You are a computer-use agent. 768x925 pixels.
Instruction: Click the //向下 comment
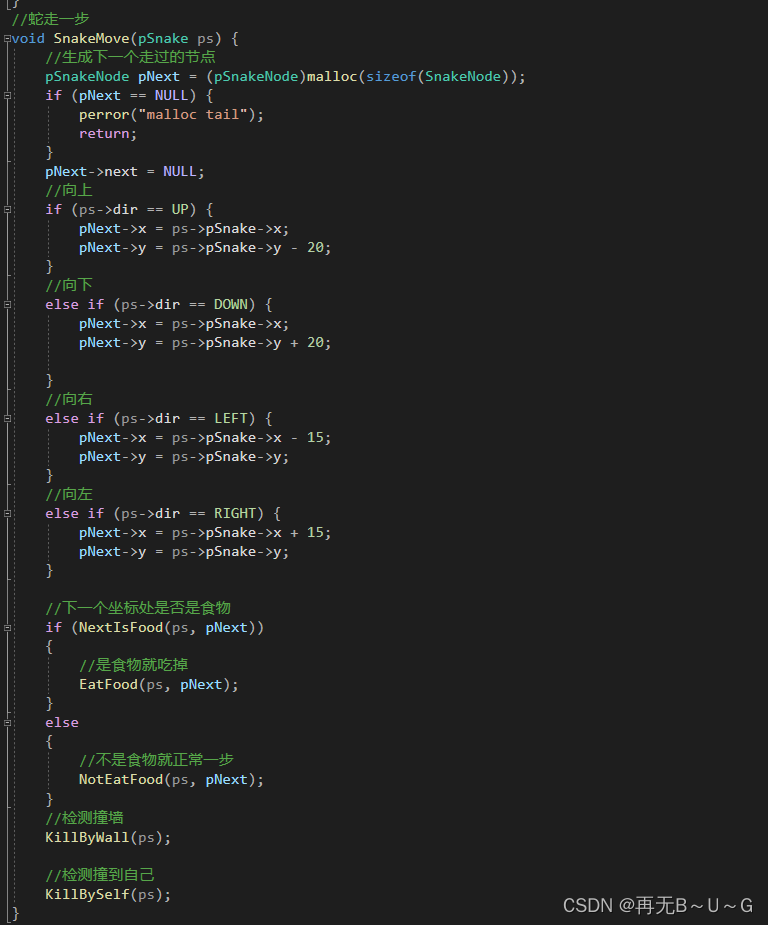(x=69, y=286)
